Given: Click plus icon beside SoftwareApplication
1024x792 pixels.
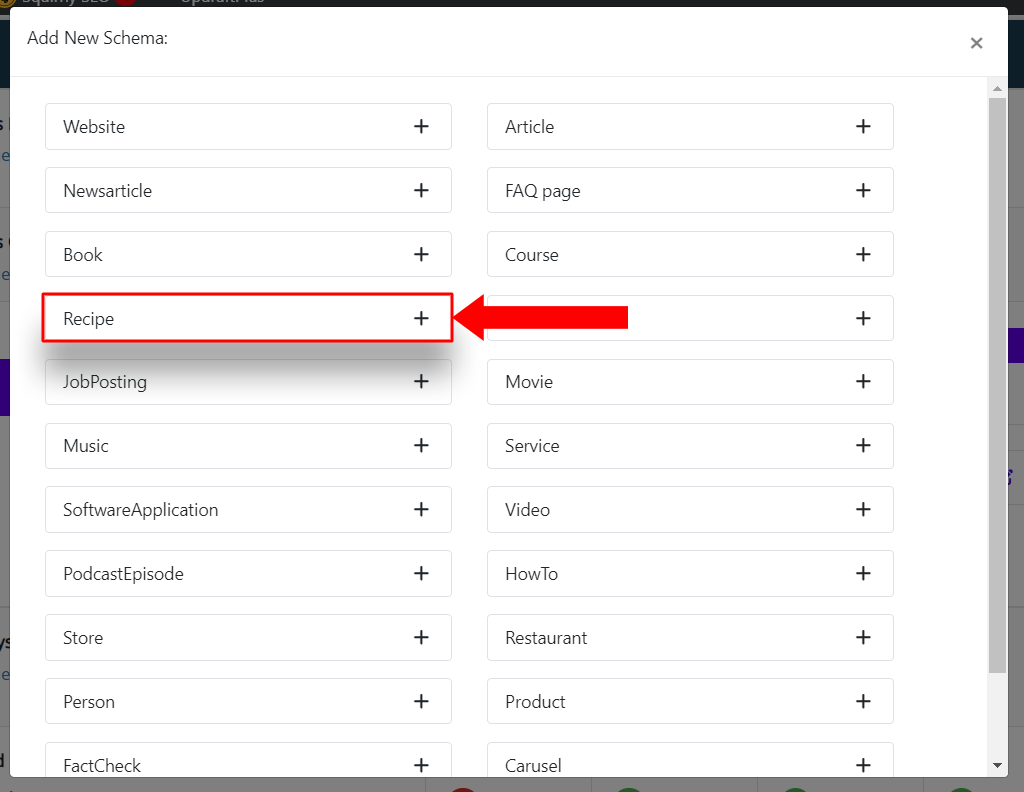Looking at the screenshot, I should click(421, 509).
